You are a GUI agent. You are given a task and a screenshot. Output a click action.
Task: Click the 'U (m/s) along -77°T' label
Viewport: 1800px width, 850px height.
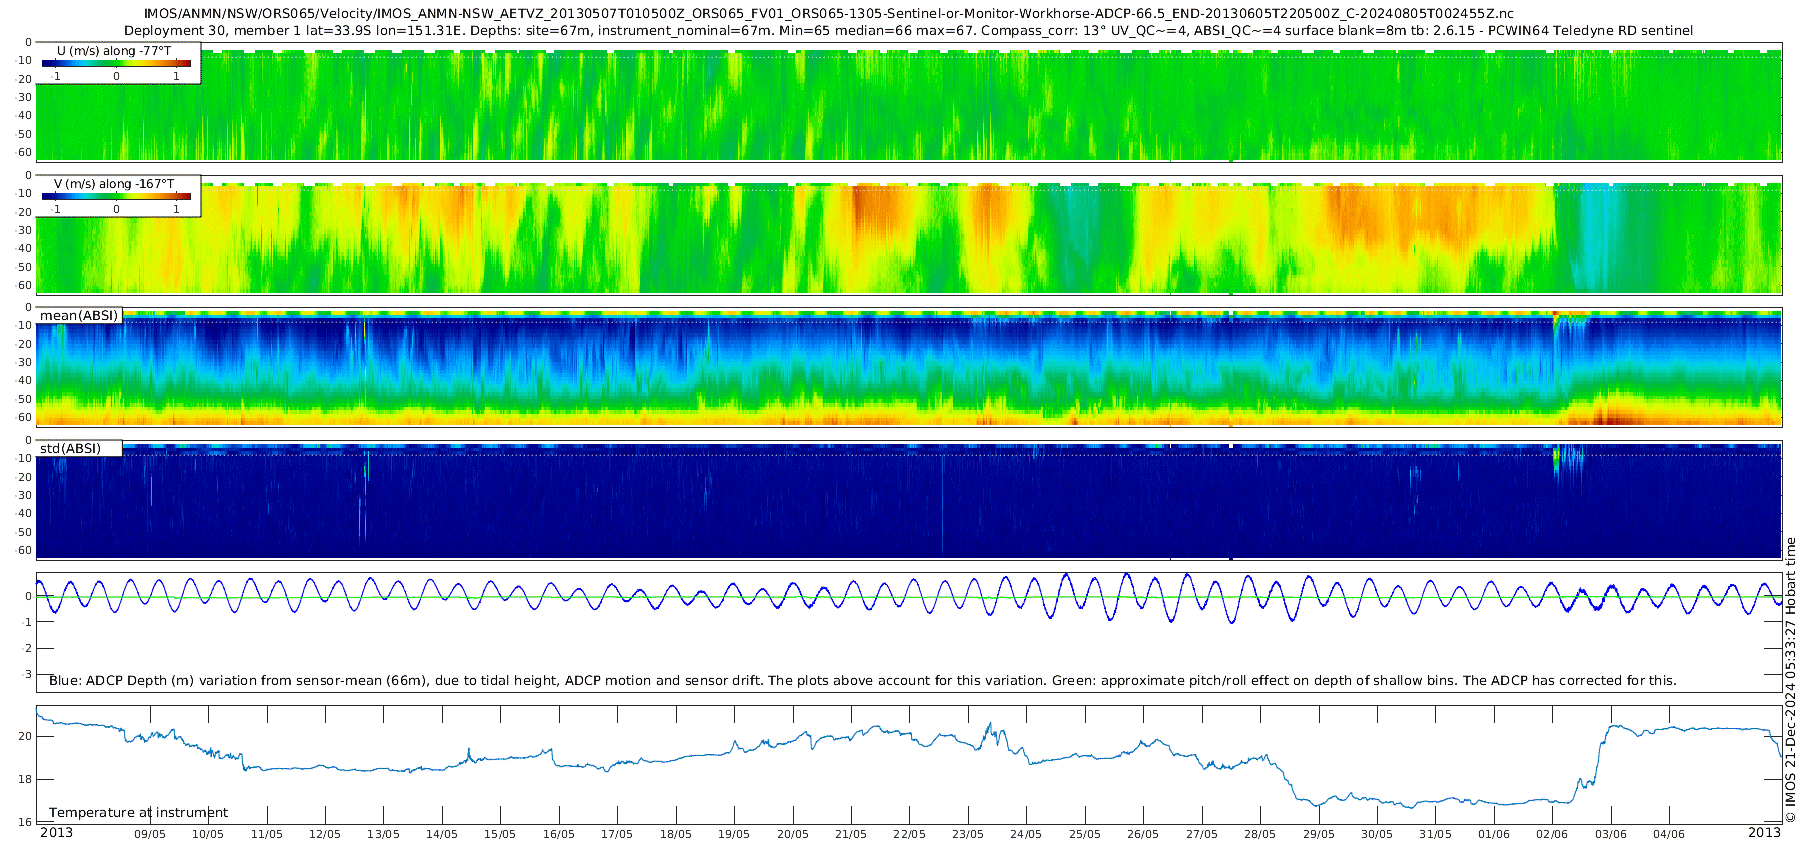pyautogui.click(x=114, y=50)
